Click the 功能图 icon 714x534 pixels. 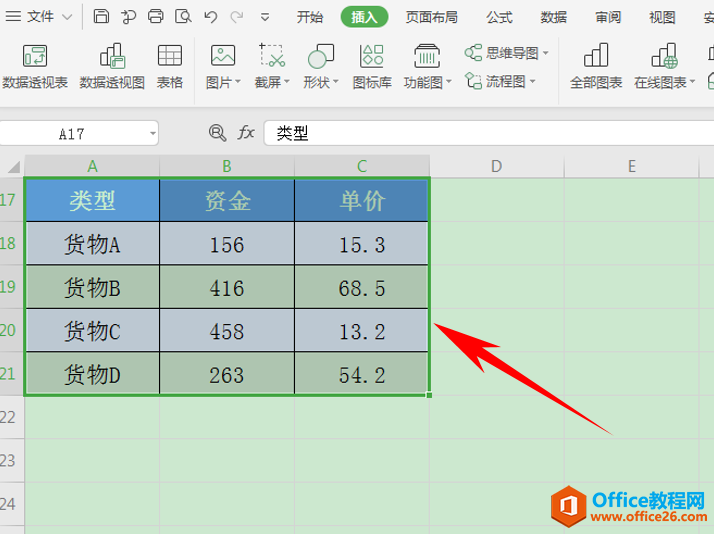tap(427, 56)
